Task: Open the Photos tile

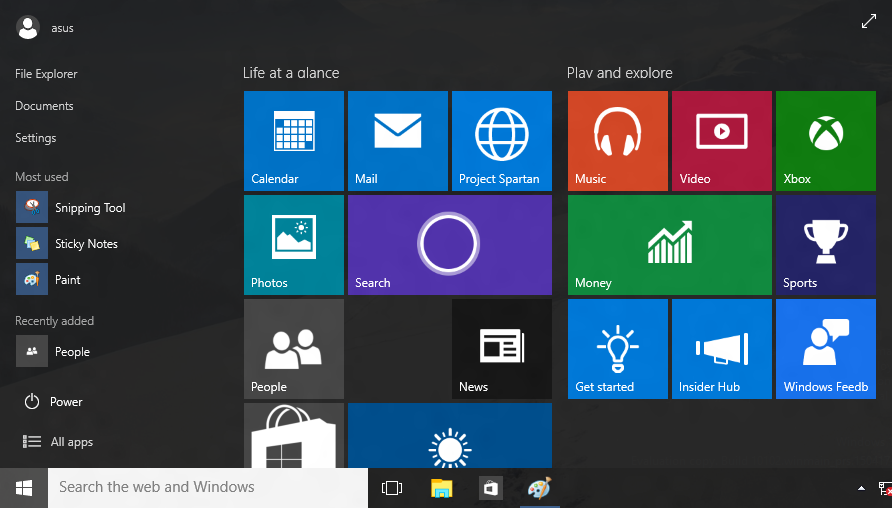Action: [x=294, y=245]
